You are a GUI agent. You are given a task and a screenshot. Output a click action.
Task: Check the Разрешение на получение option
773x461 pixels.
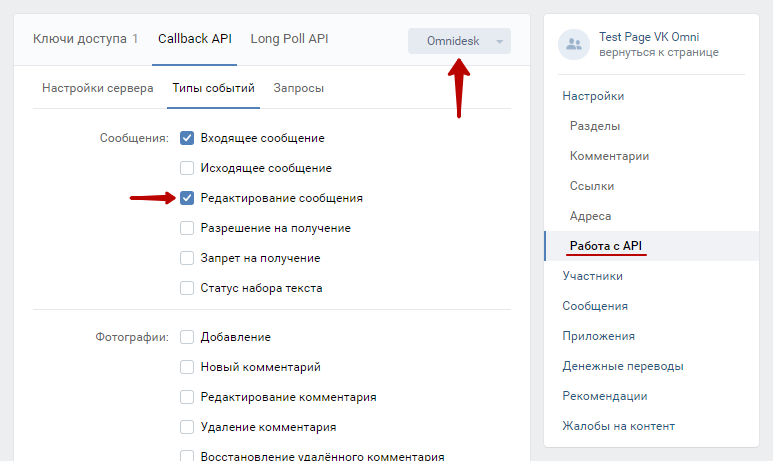pos(187,228)
